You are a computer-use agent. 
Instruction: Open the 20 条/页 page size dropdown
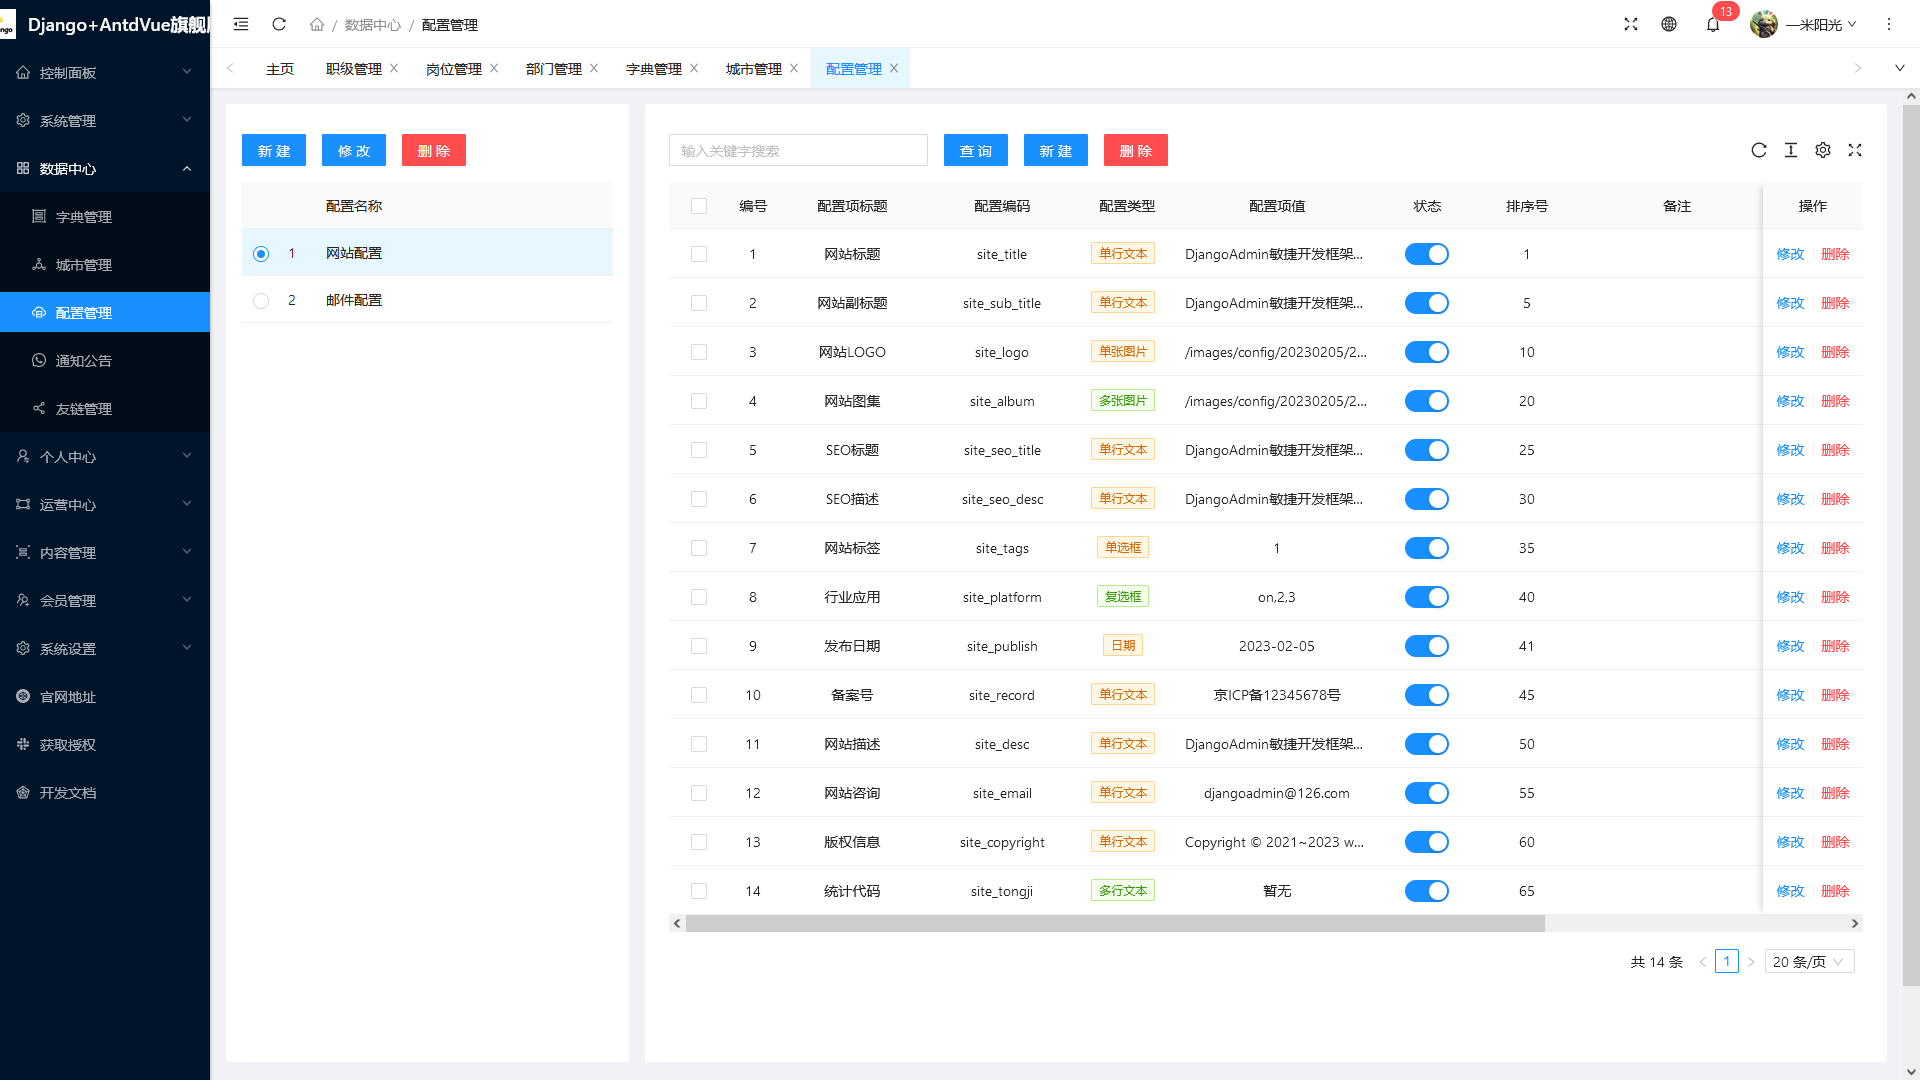[1809, 961]
